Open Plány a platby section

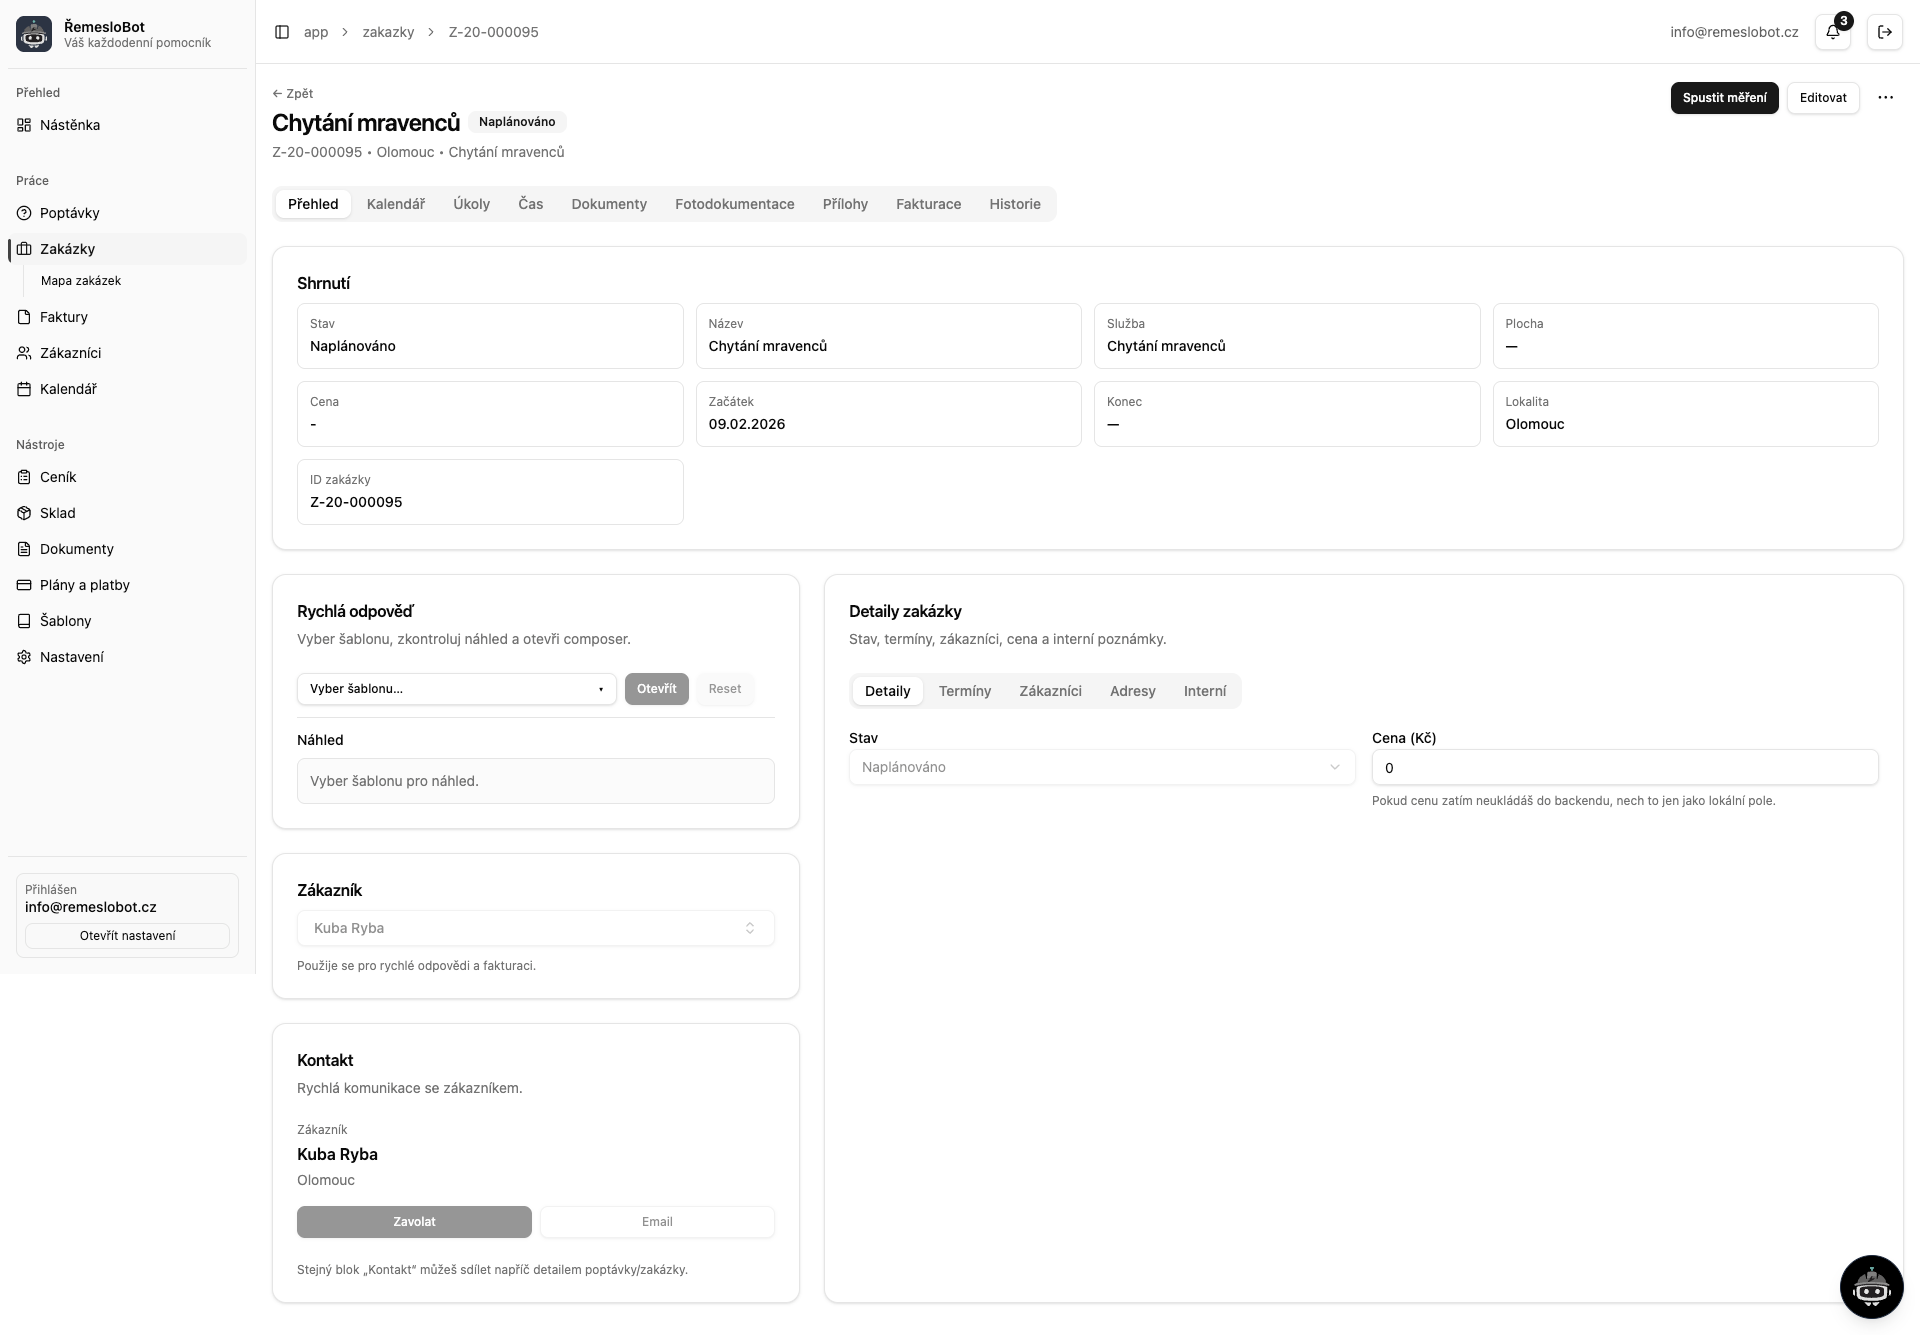coord(84,585)
